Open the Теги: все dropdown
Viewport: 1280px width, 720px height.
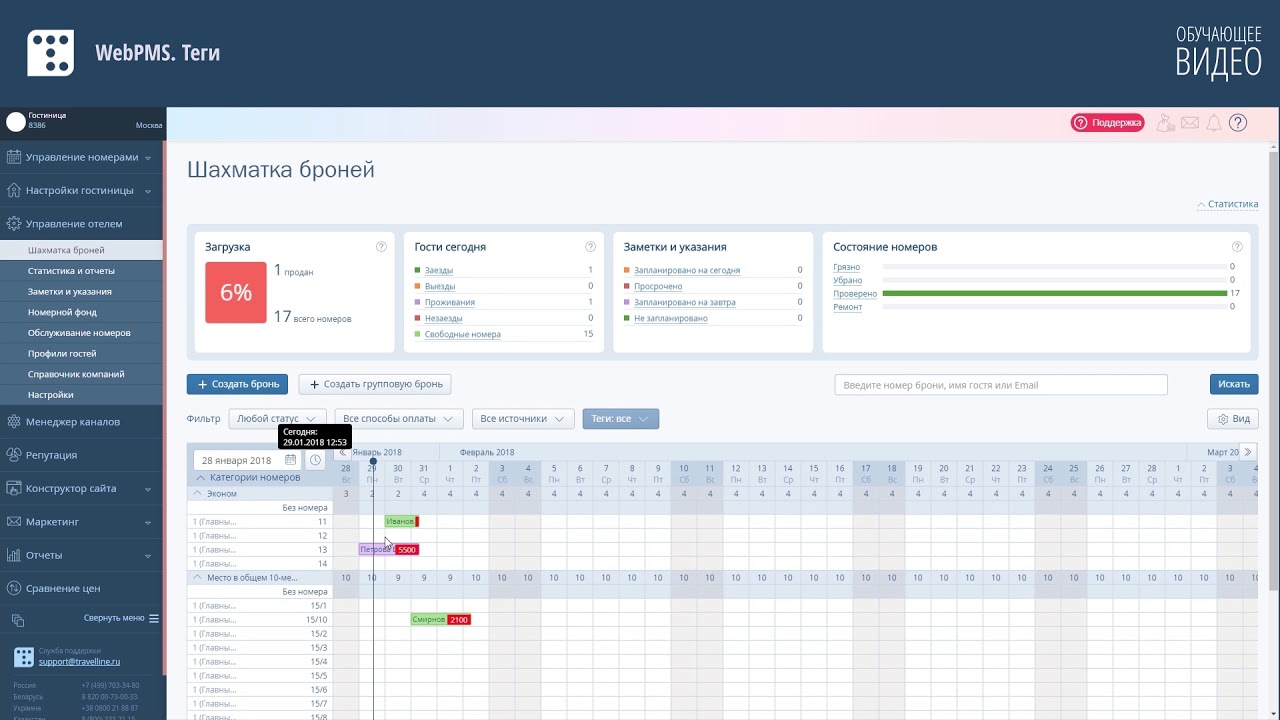tap(620, 419)
